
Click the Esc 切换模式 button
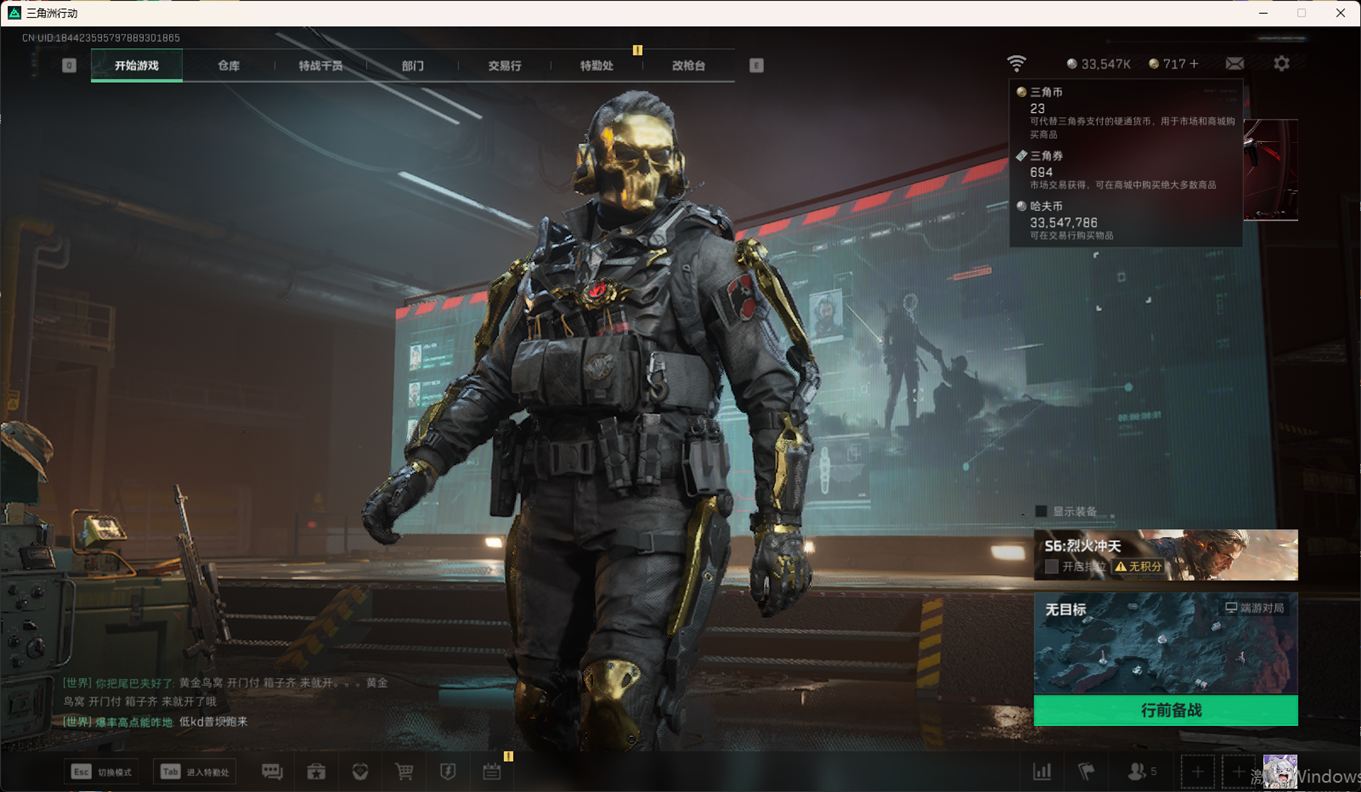[102, 772]
